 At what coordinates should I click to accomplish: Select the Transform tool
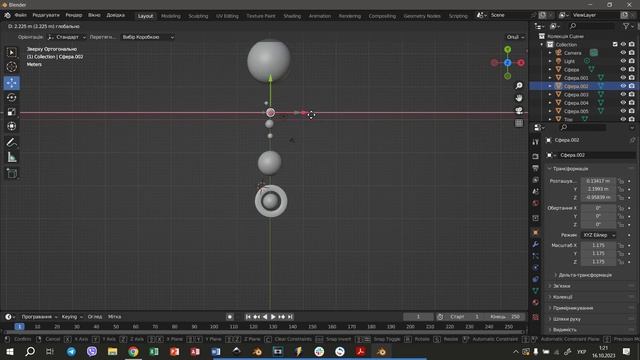pos(11,126)
